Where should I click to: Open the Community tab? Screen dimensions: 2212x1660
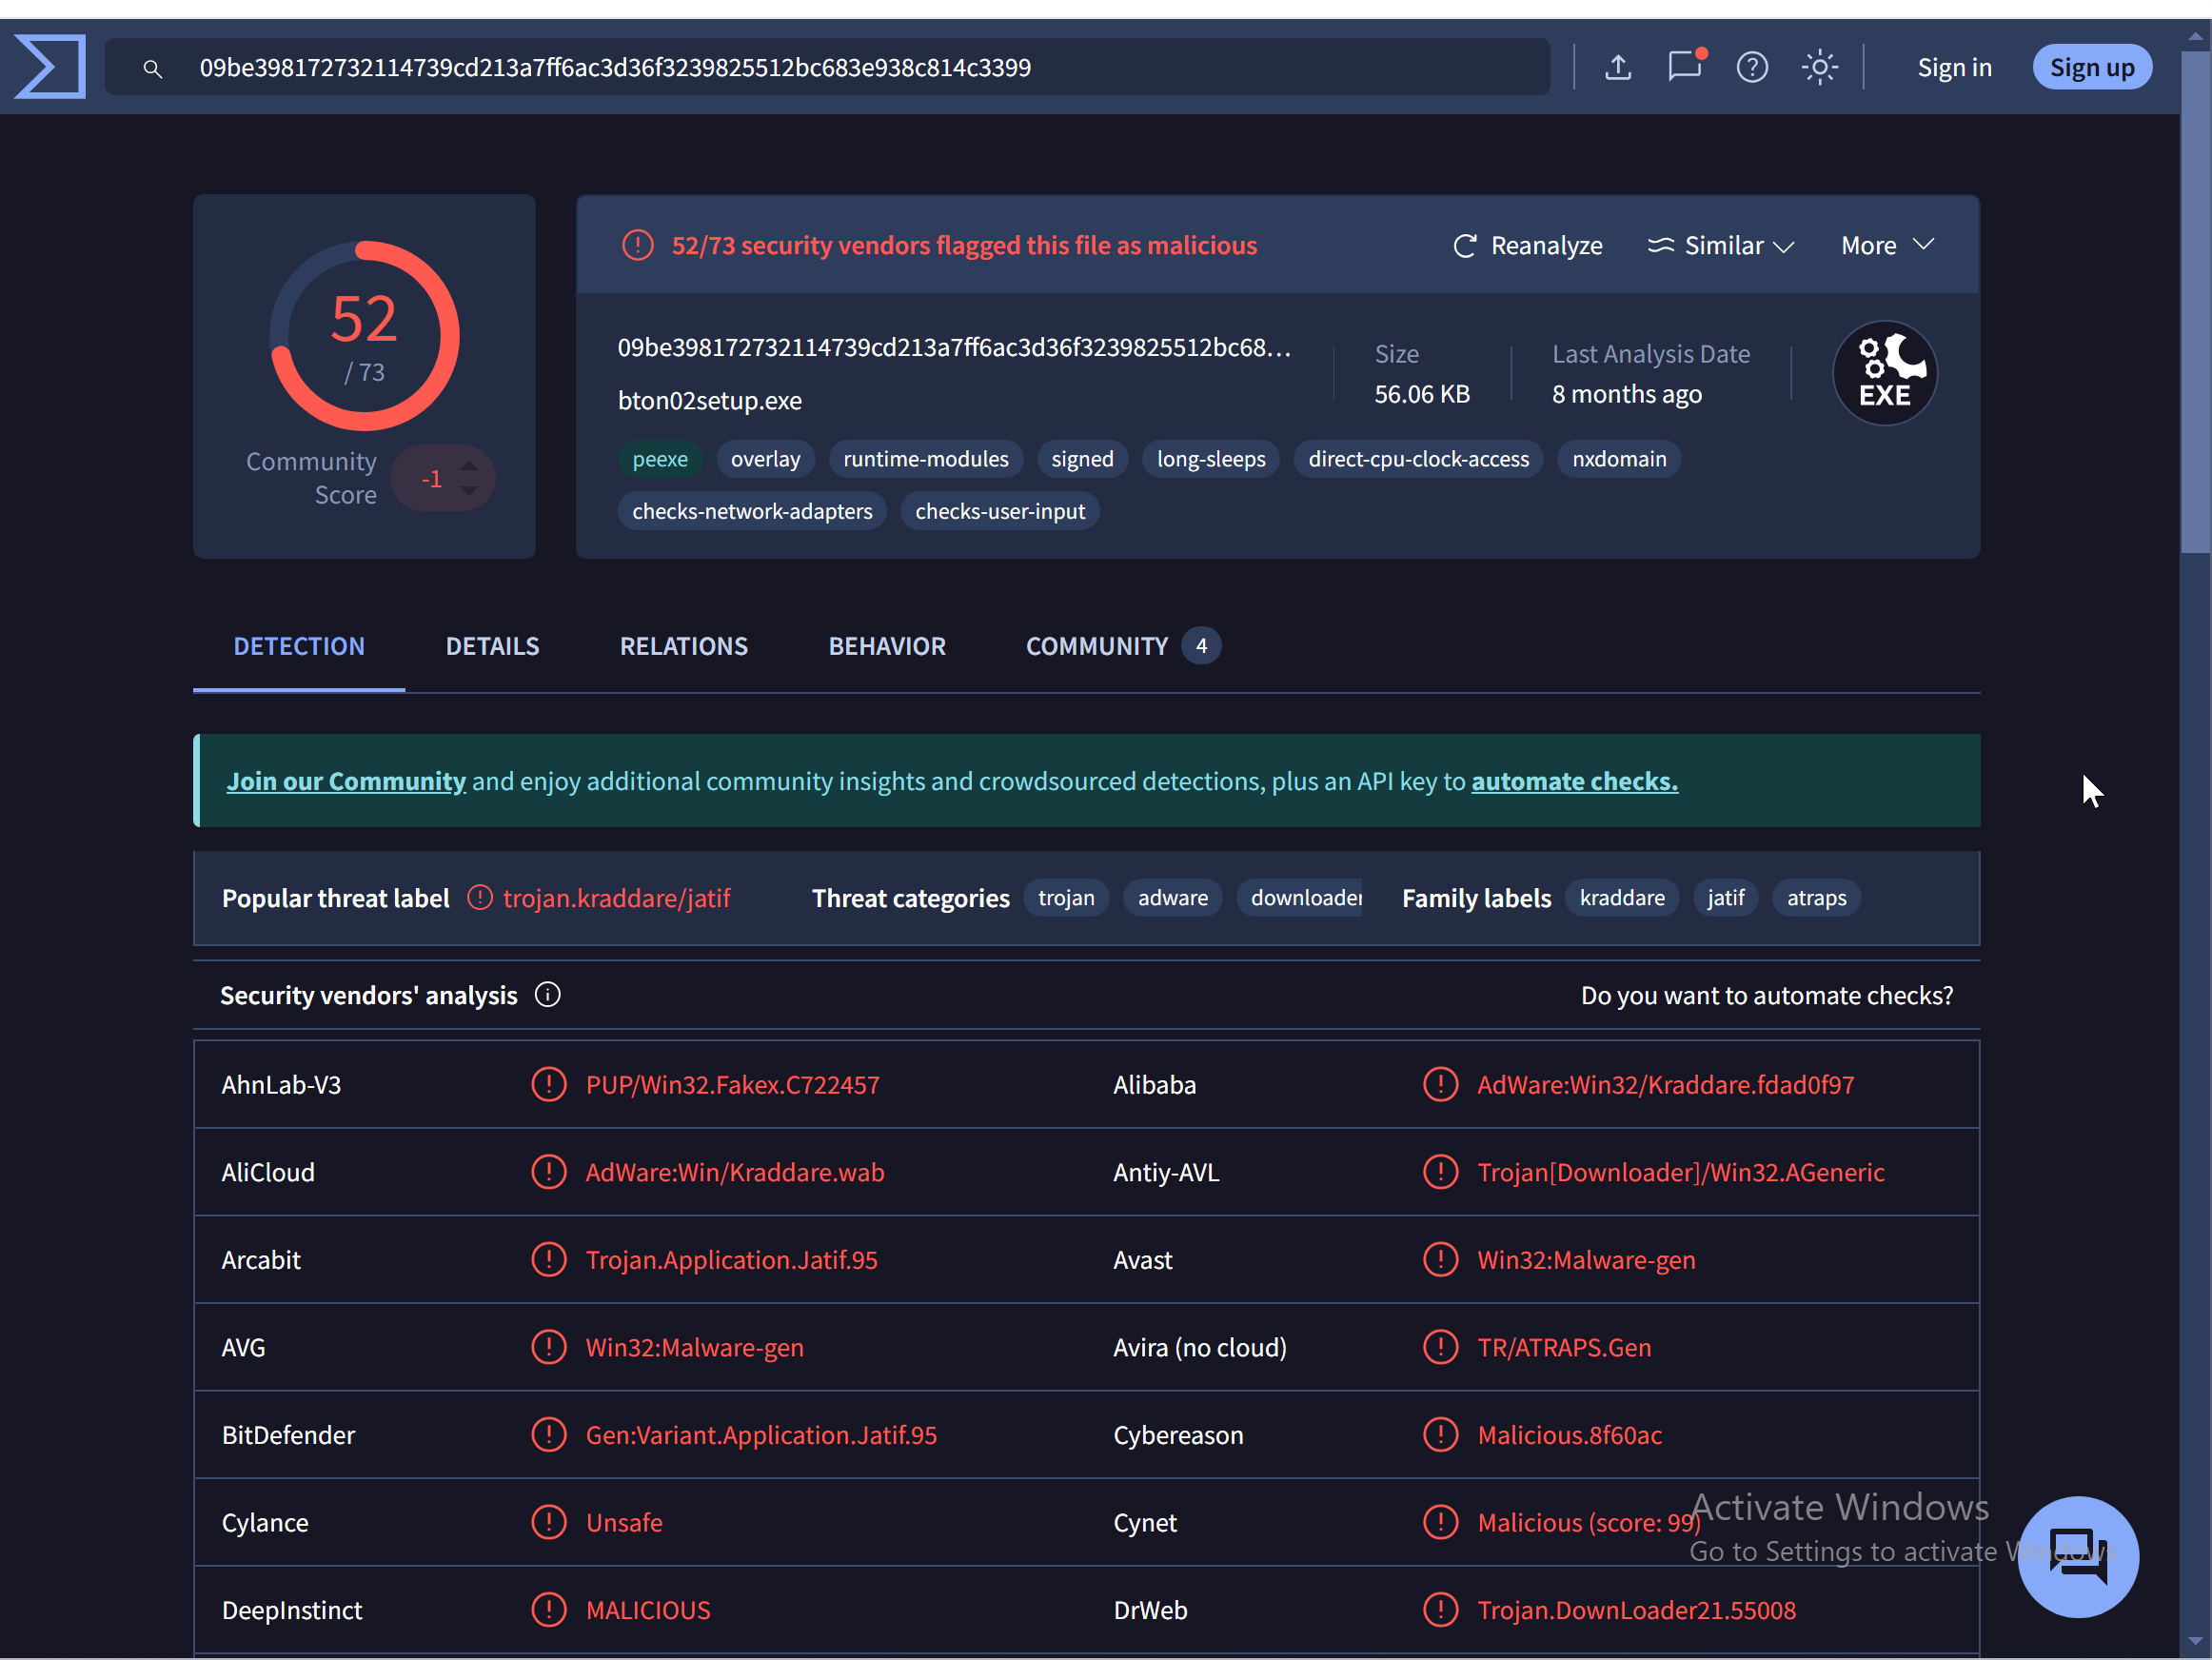[x=1123, y=646]
